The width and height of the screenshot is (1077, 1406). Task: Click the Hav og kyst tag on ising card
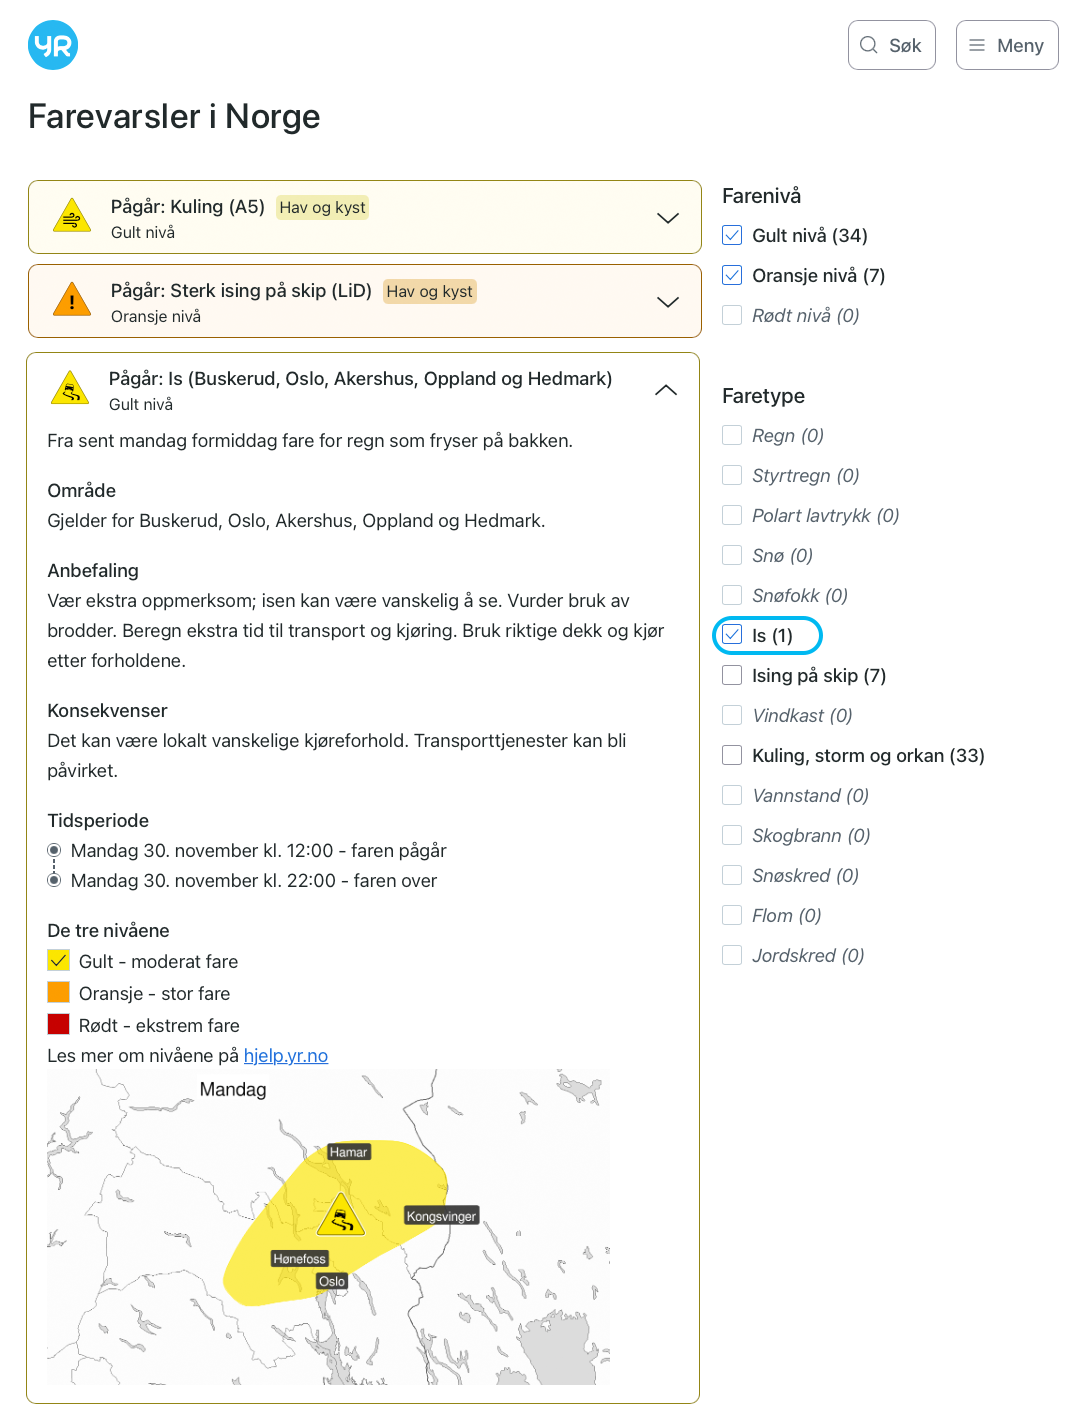point(430,291)
